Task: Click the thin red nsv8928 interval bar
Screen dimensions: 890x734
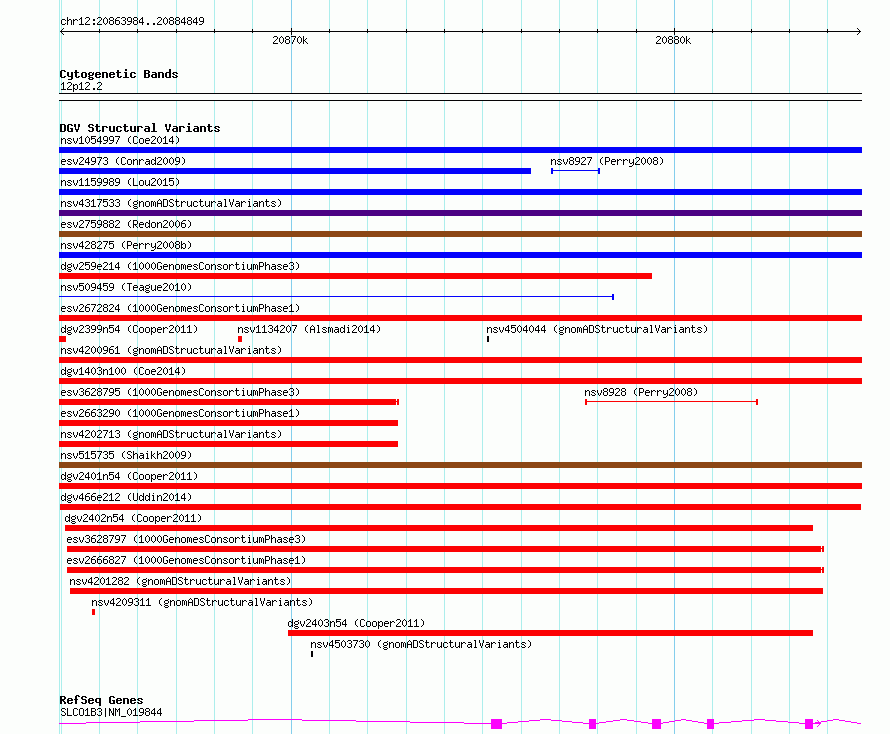Action: click(x=671, y=402)
